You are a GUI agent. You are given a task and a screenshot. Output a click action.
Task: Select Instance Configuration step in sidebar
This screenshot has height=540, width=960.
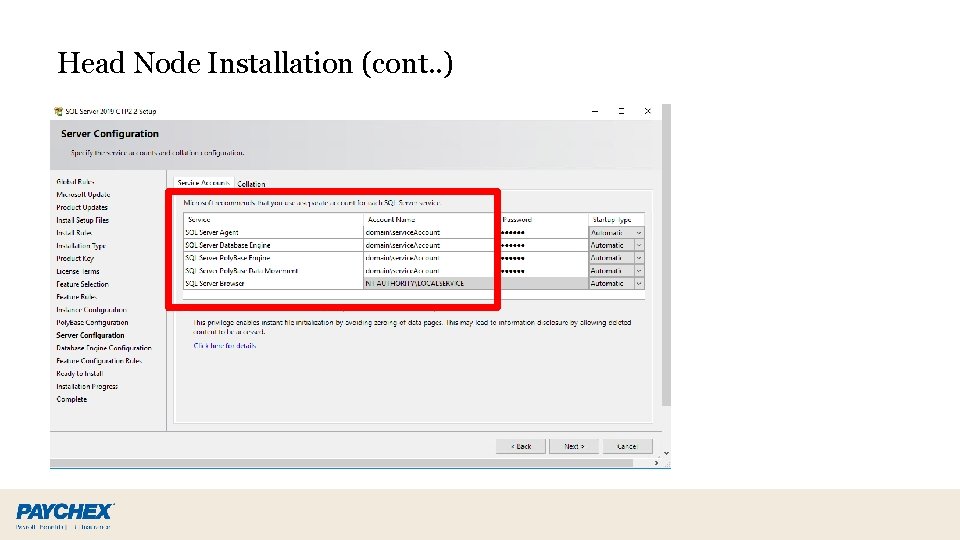click(x=91, y=310)
